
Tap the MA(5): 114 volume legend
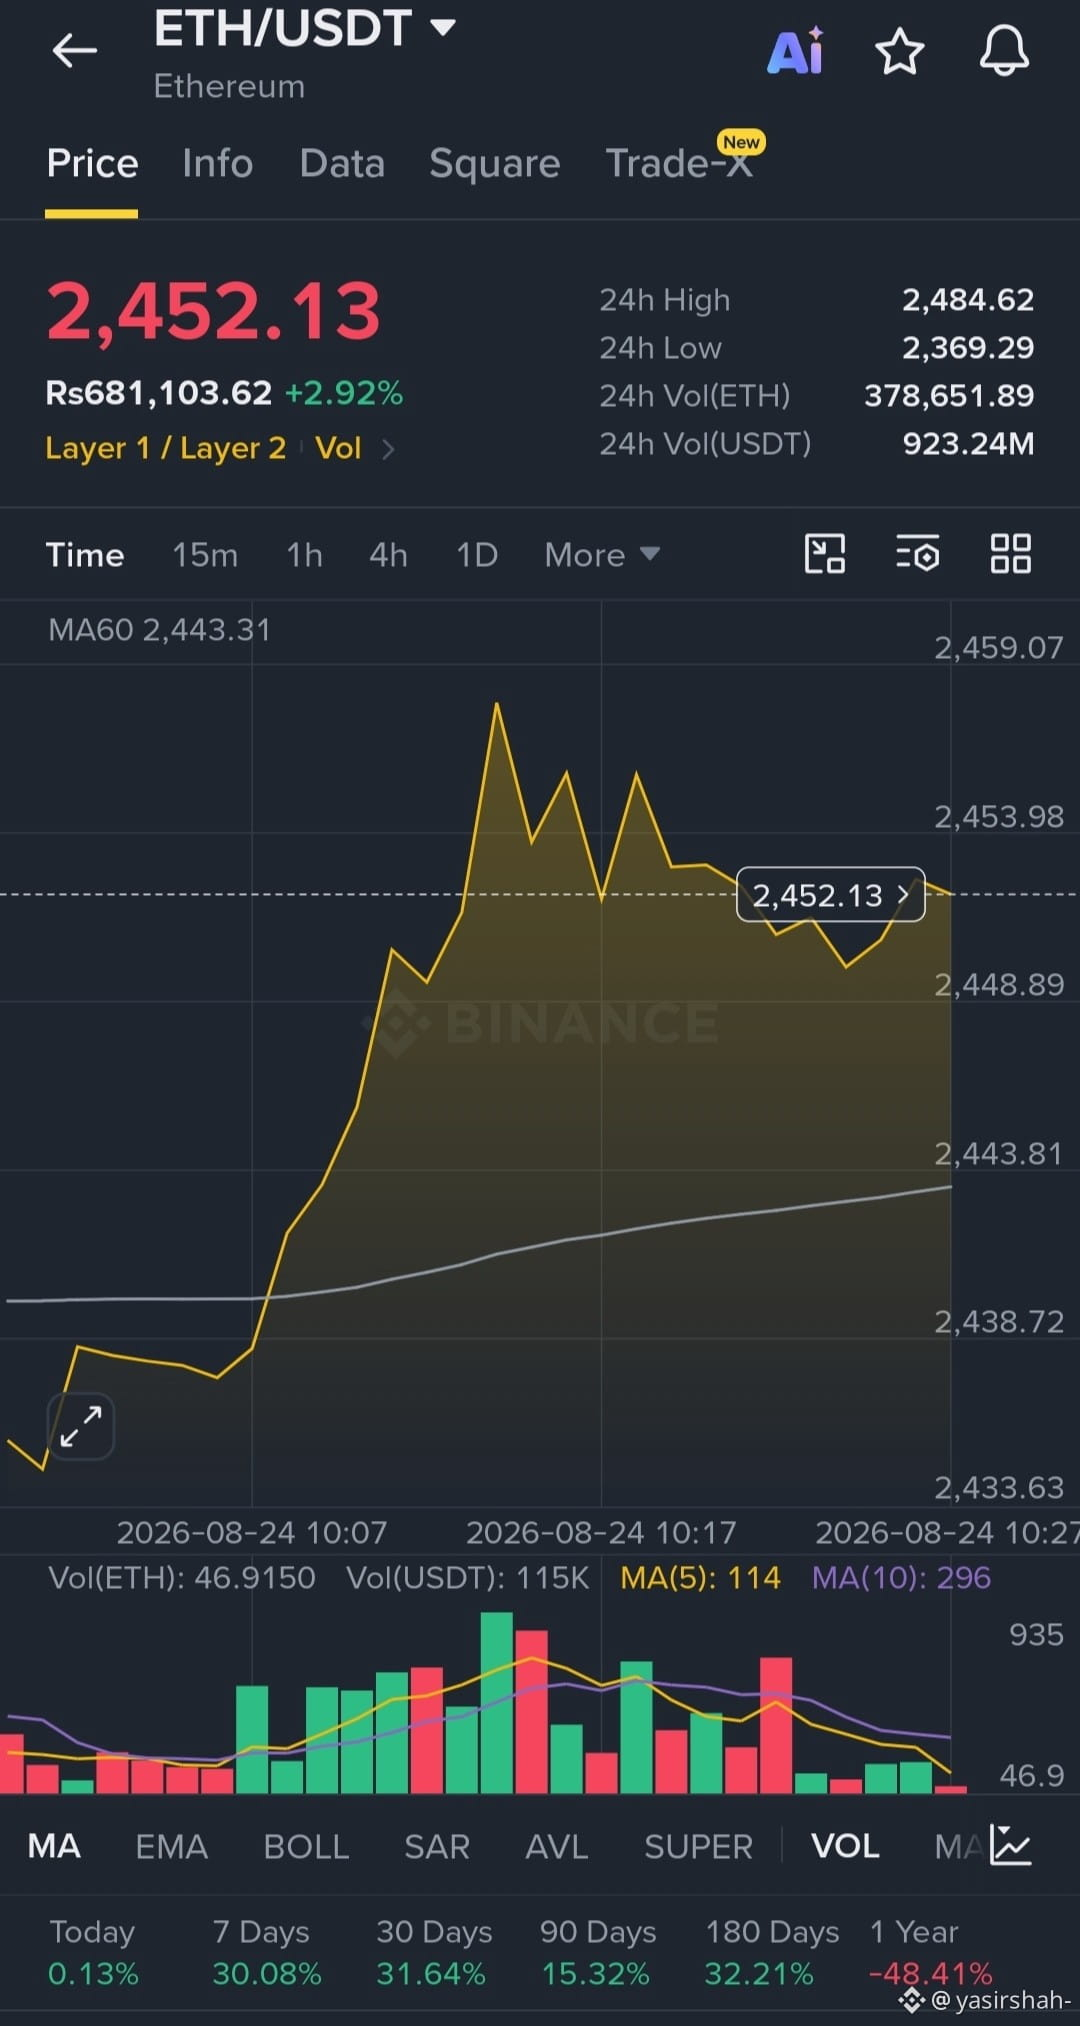click(x=700, y=1578)
